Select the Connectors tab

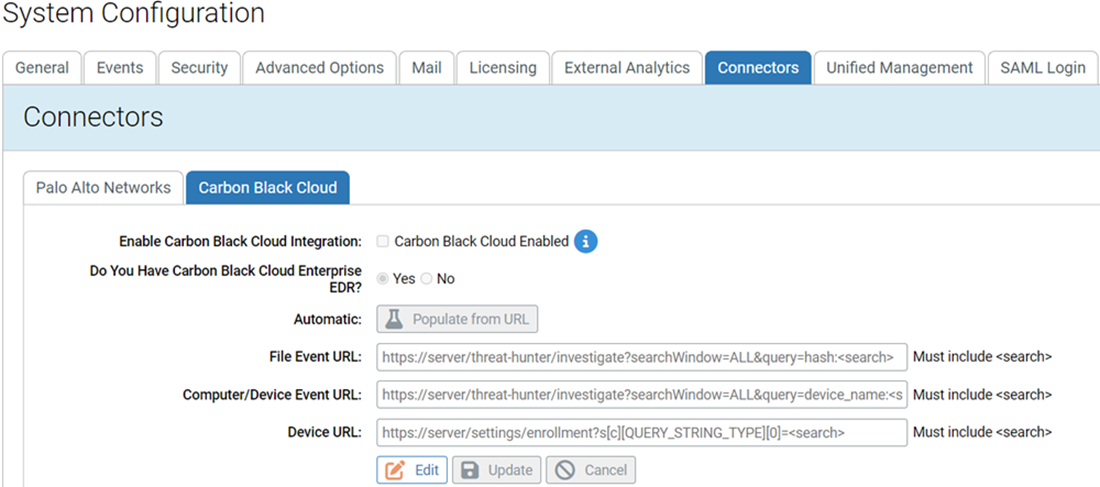click(758, 68)
